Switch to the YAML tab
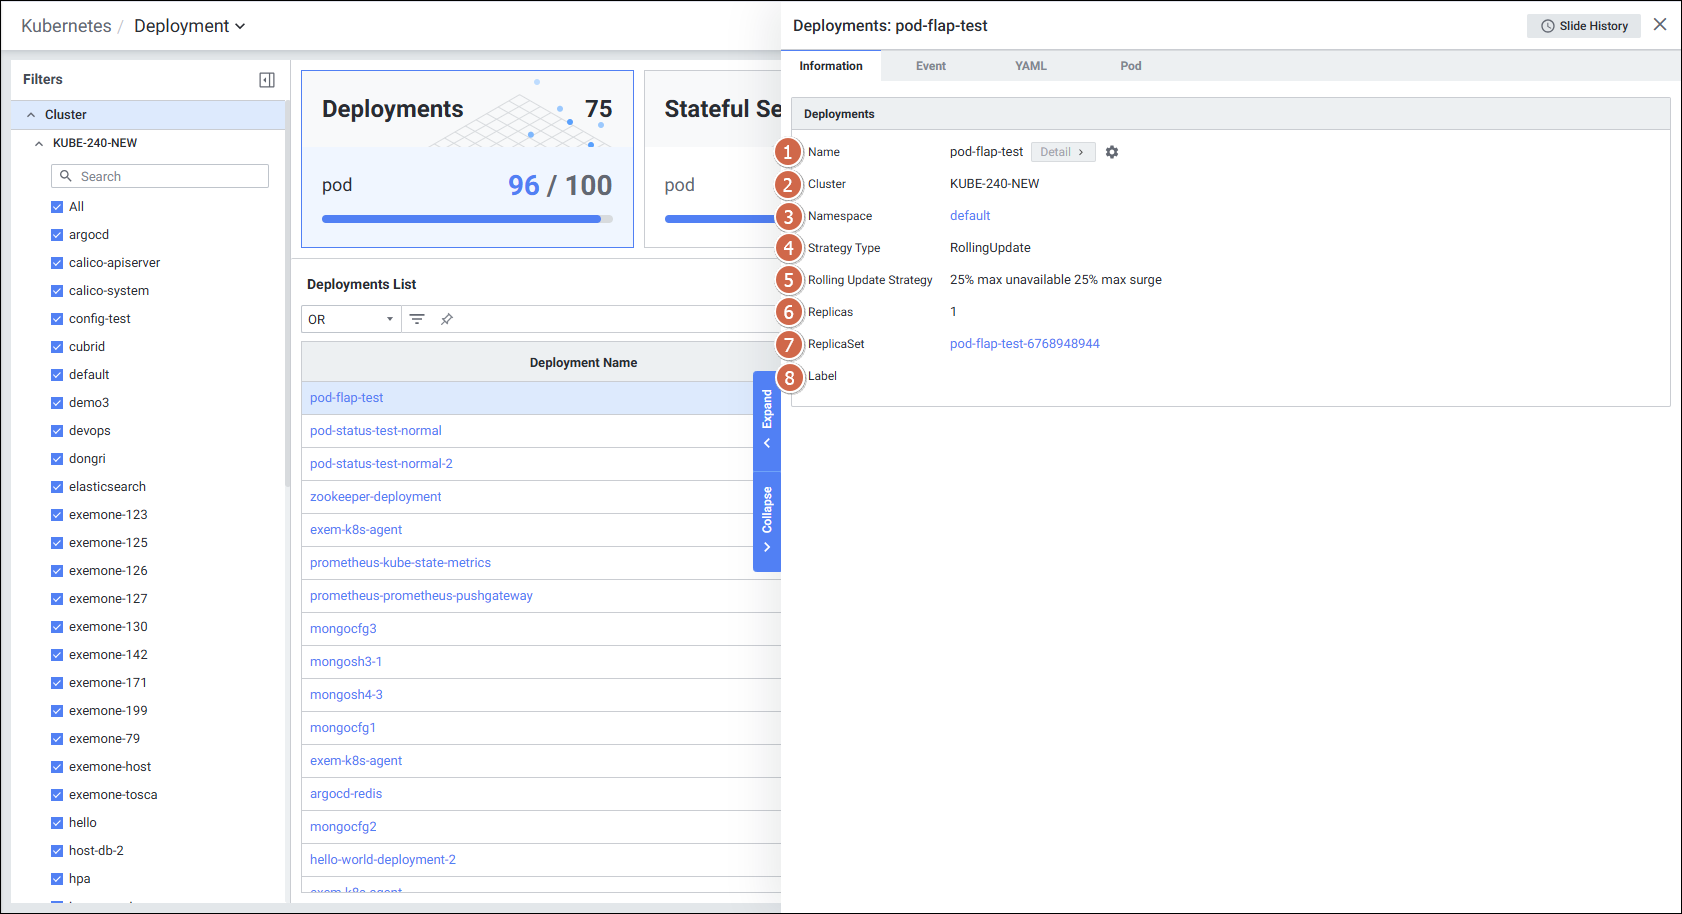Screen dimensions: 1682x914 click(x=1030, y=66)
